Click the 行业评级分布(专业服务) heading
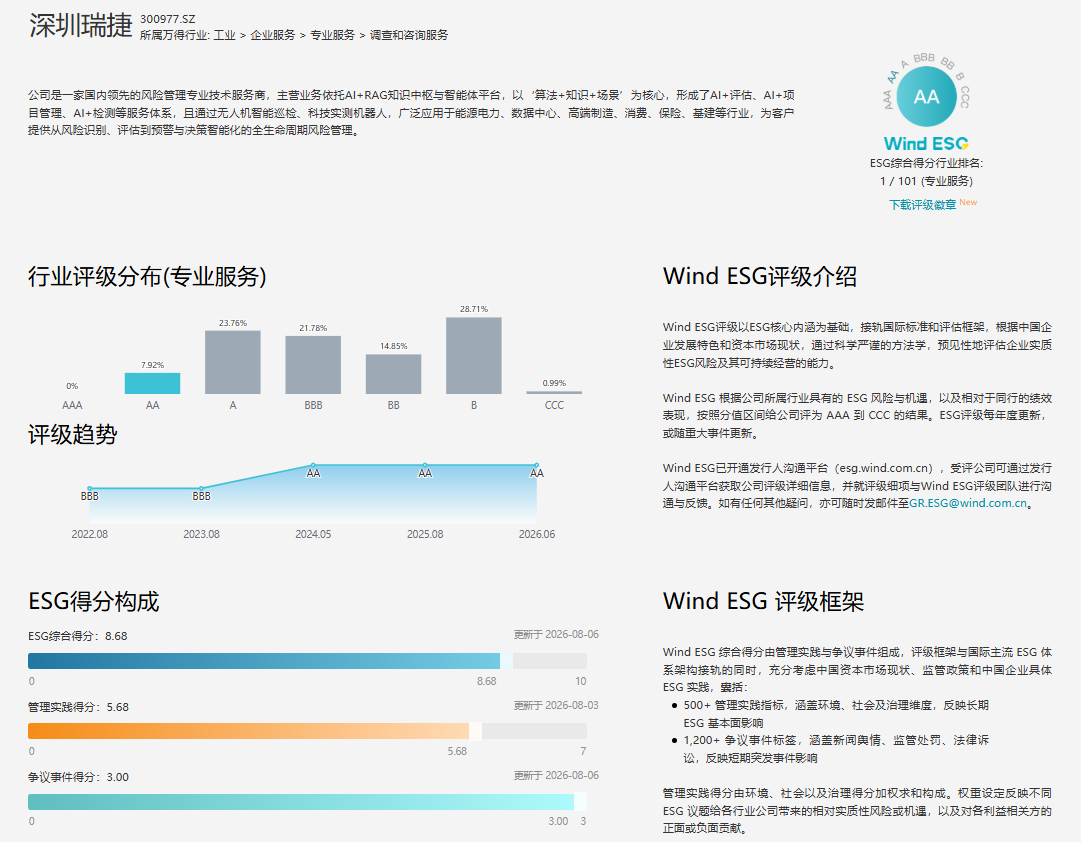The height and width of the screenshot is (842, 1081). pyautogui.click(x=147, y=277)
